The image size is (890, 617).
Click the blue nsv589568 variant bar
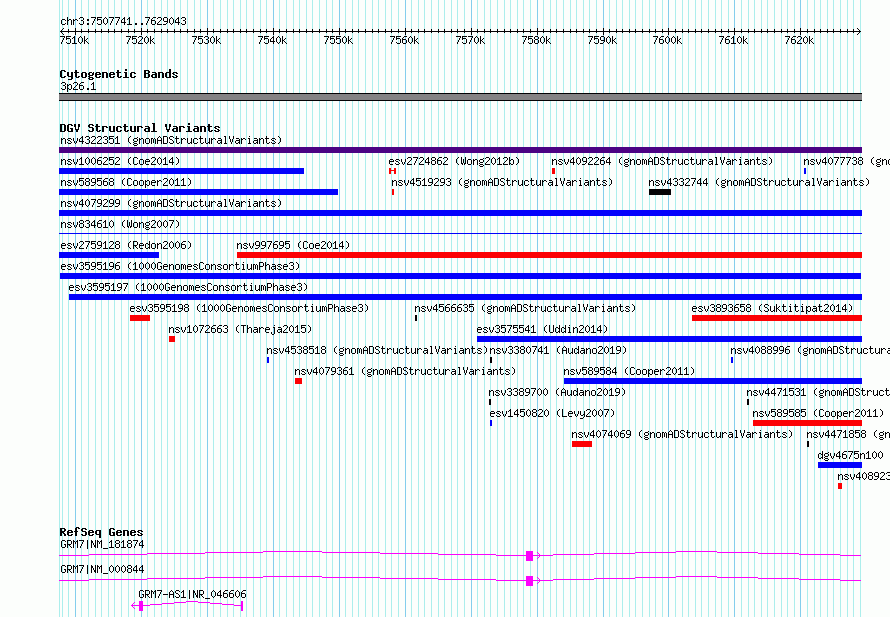(199, 192)
